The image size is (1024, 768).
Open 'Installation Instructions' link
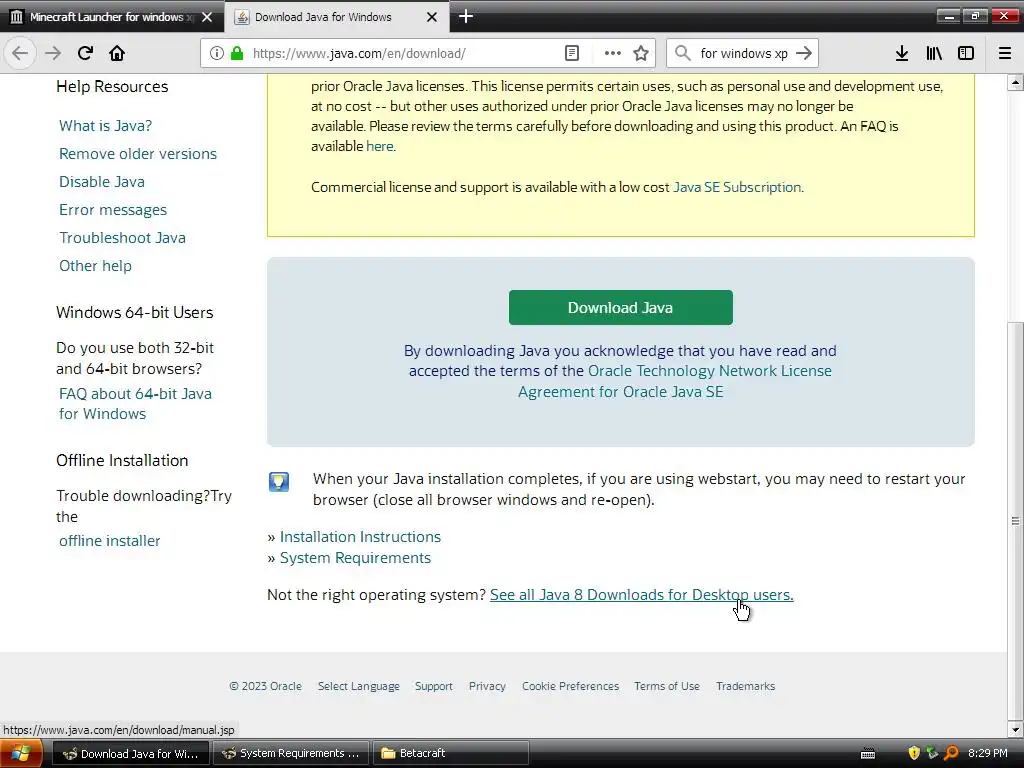(x=360, y=537)
